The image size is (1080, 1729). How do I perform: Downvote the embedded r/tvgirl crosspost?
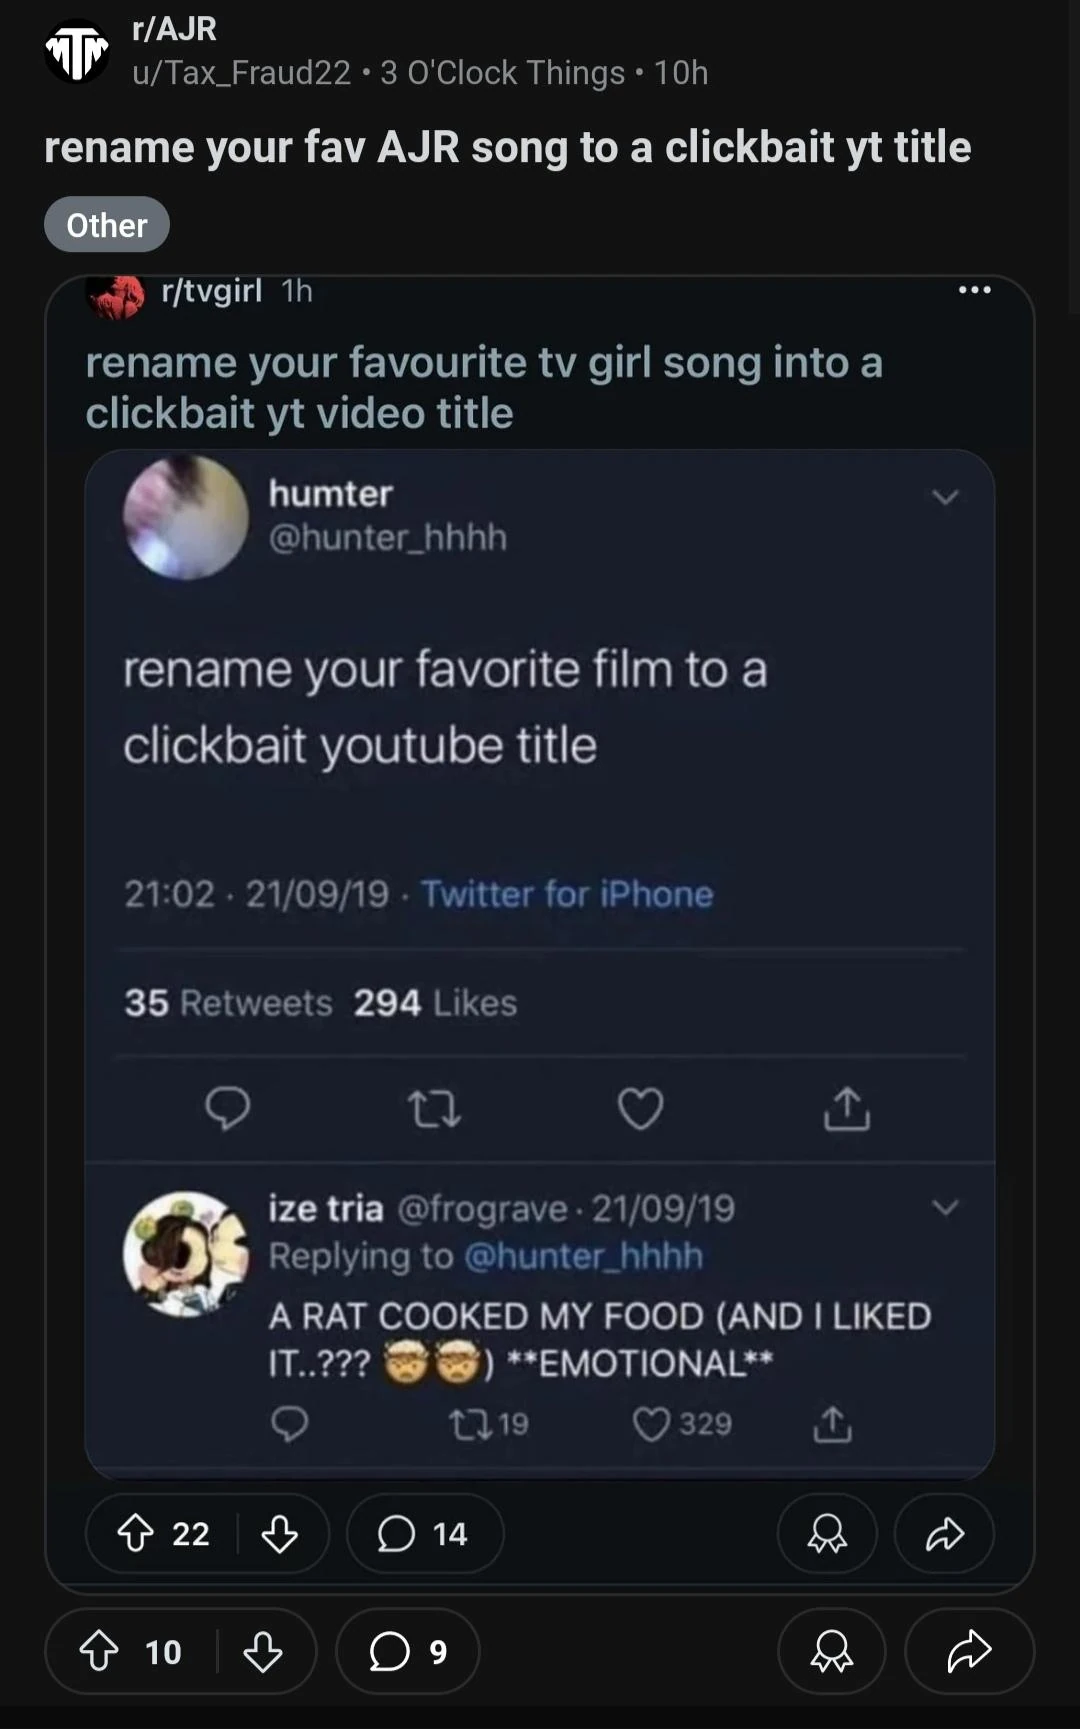click(x=279, y=1533)
